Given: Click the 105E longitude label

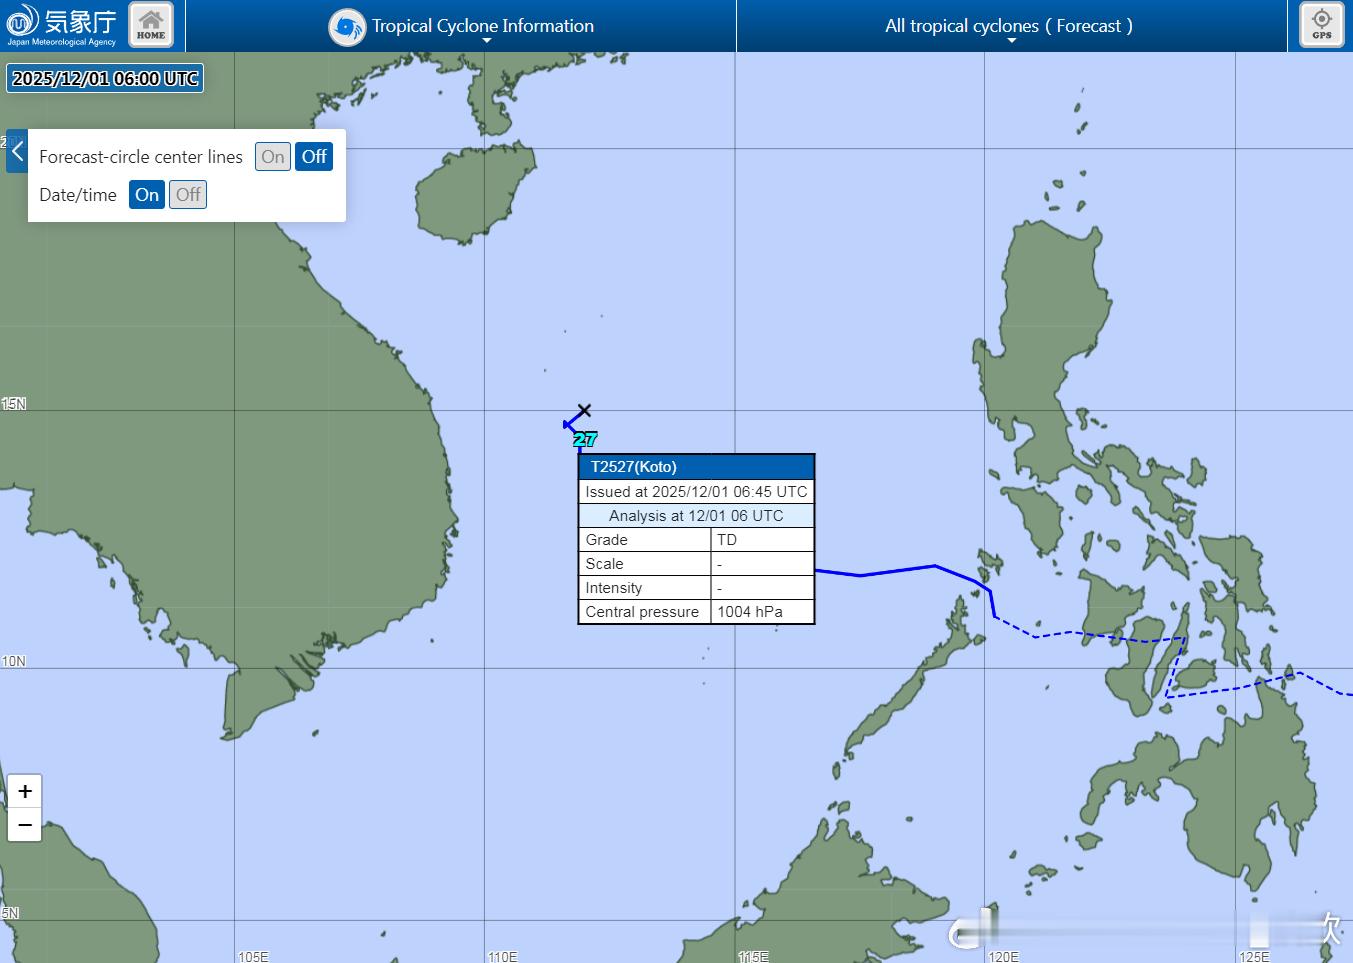Looking at the screenshot, I should pyautogui.click(x=253, y=956).
